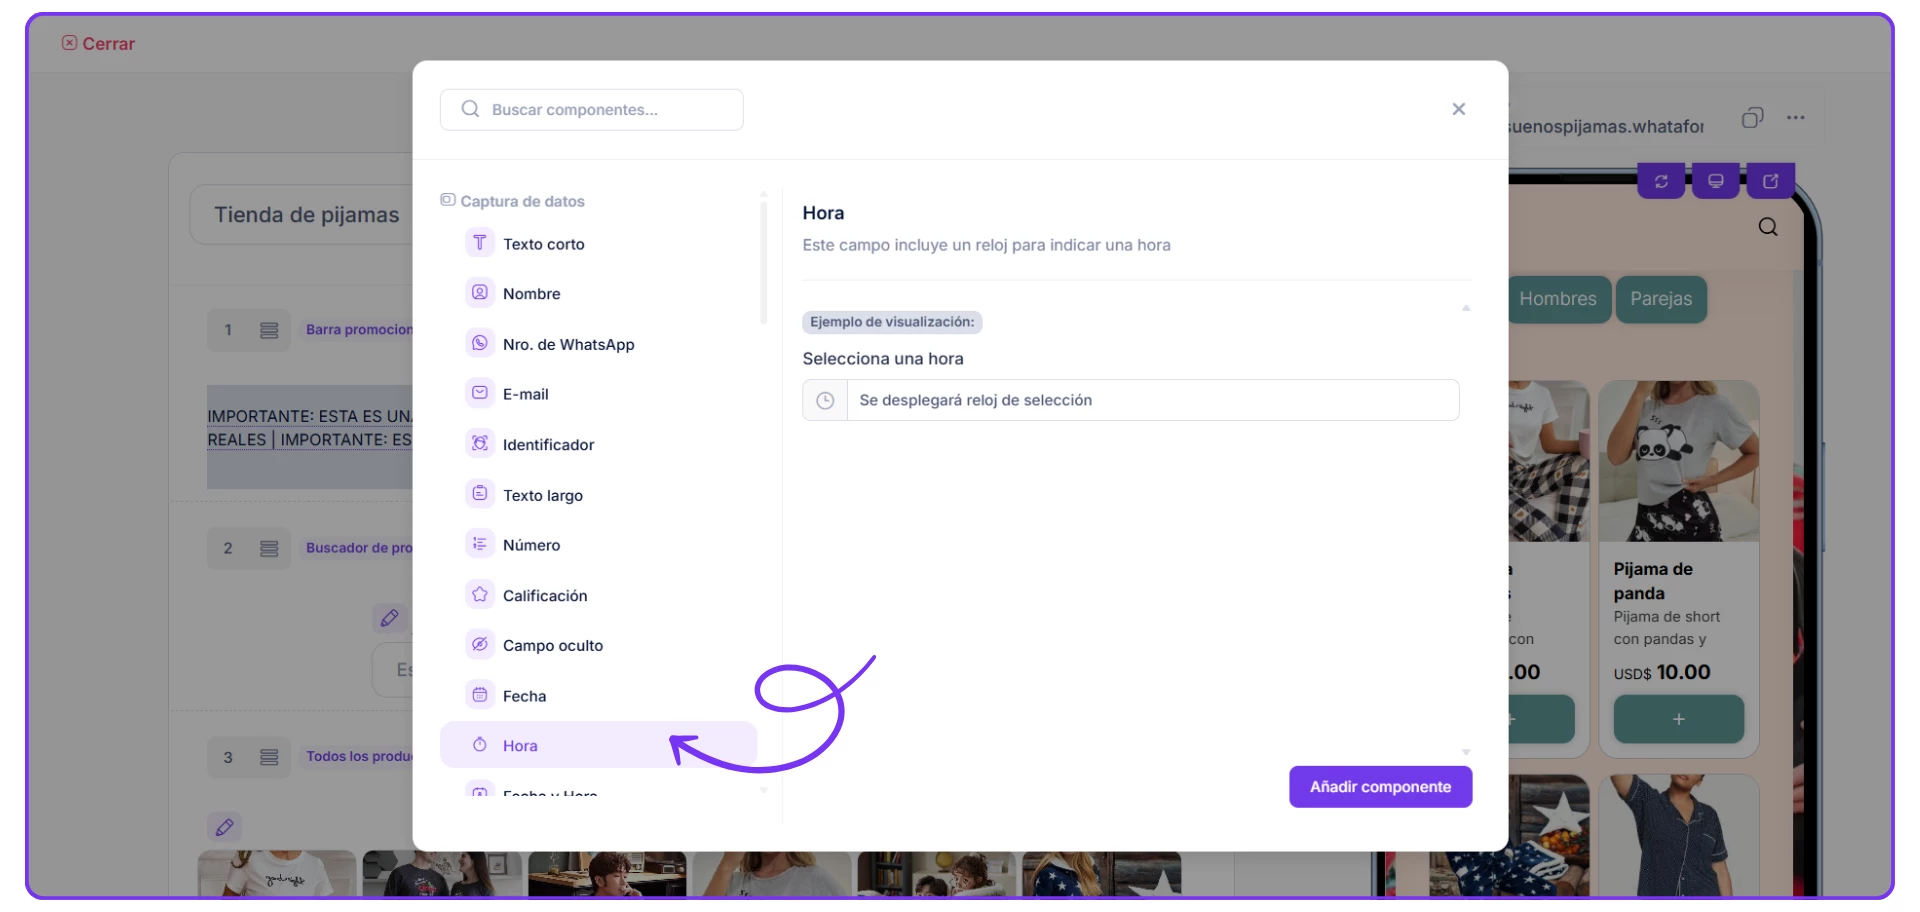This screenshot has width=1920, height=912.
Task: Switch to the Parejas category tab
Action: (1660, 299)
